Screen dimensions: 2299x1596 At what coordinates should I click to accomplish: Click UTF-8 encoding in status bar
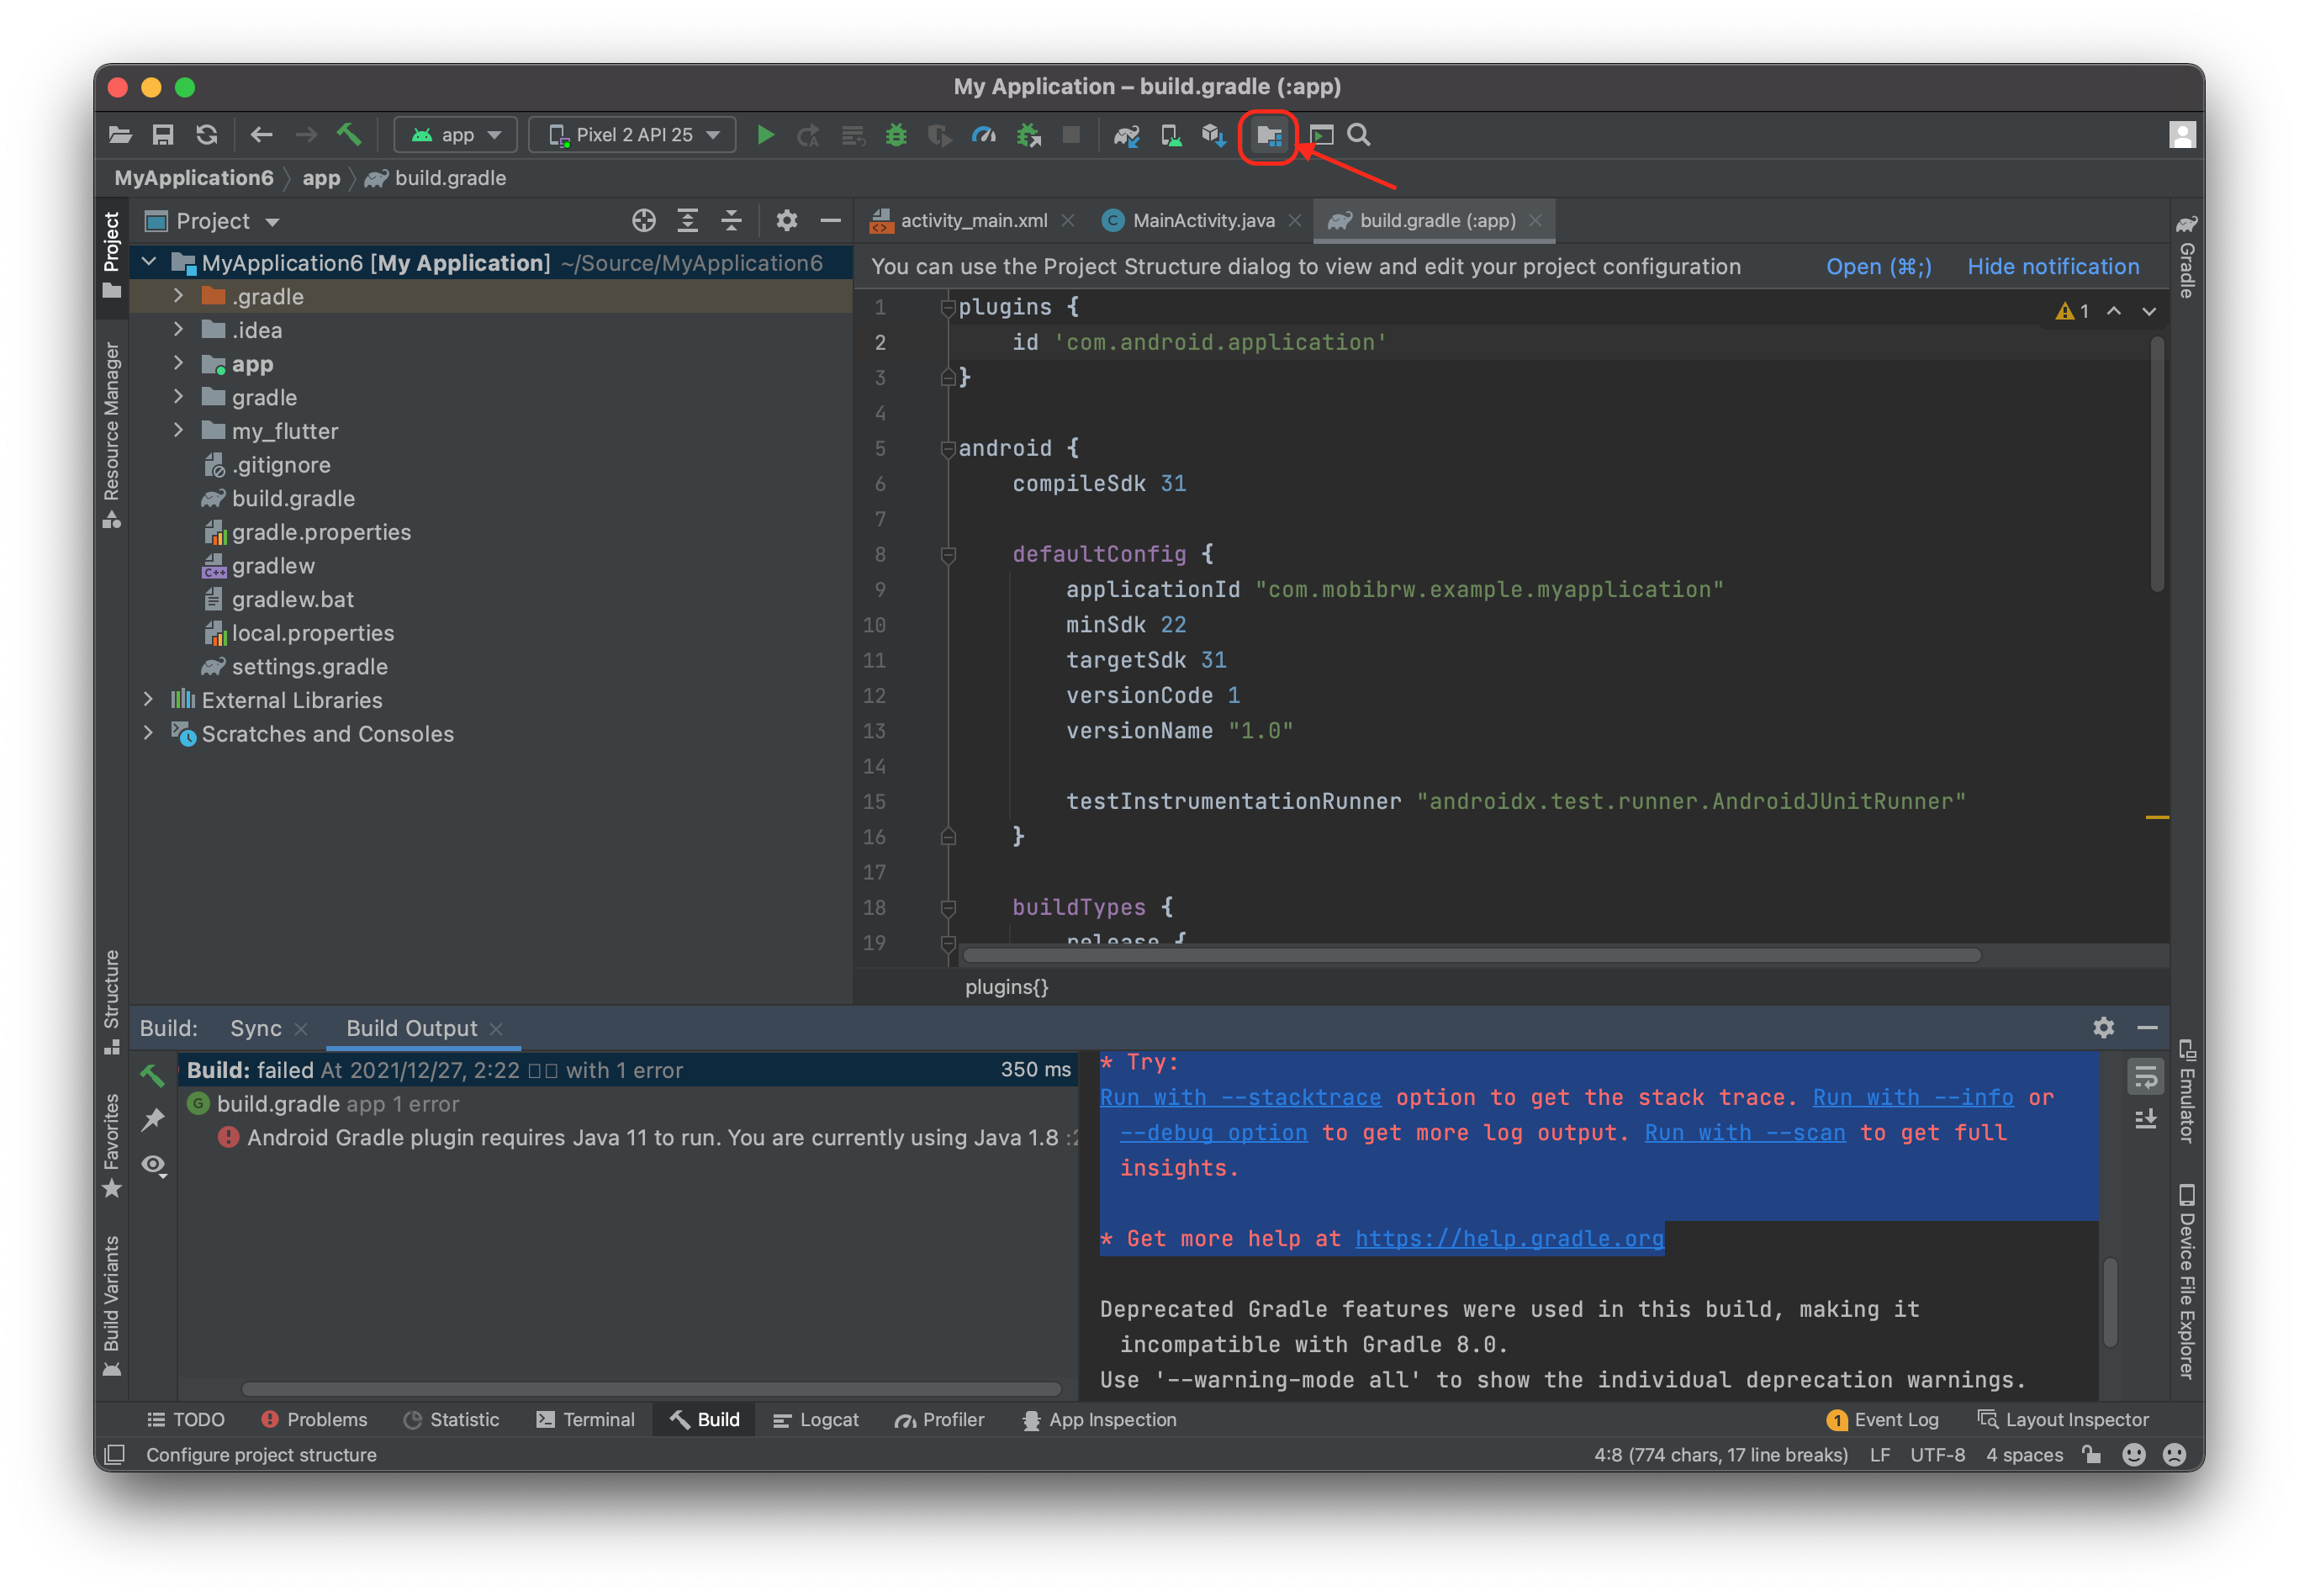coord(1937,1456)
